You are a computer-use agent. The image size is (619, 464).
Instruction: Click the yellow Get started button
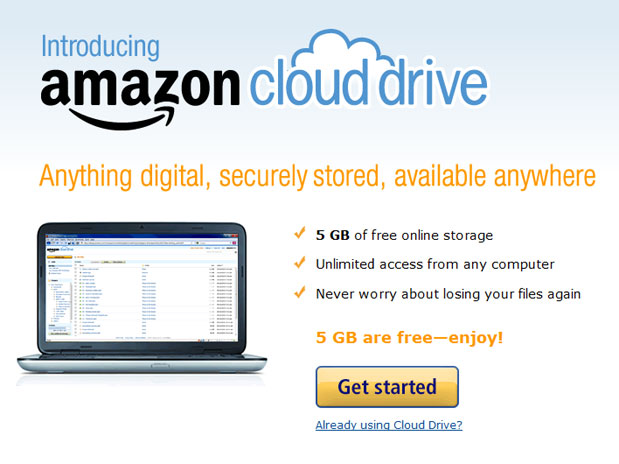point(387,387)
